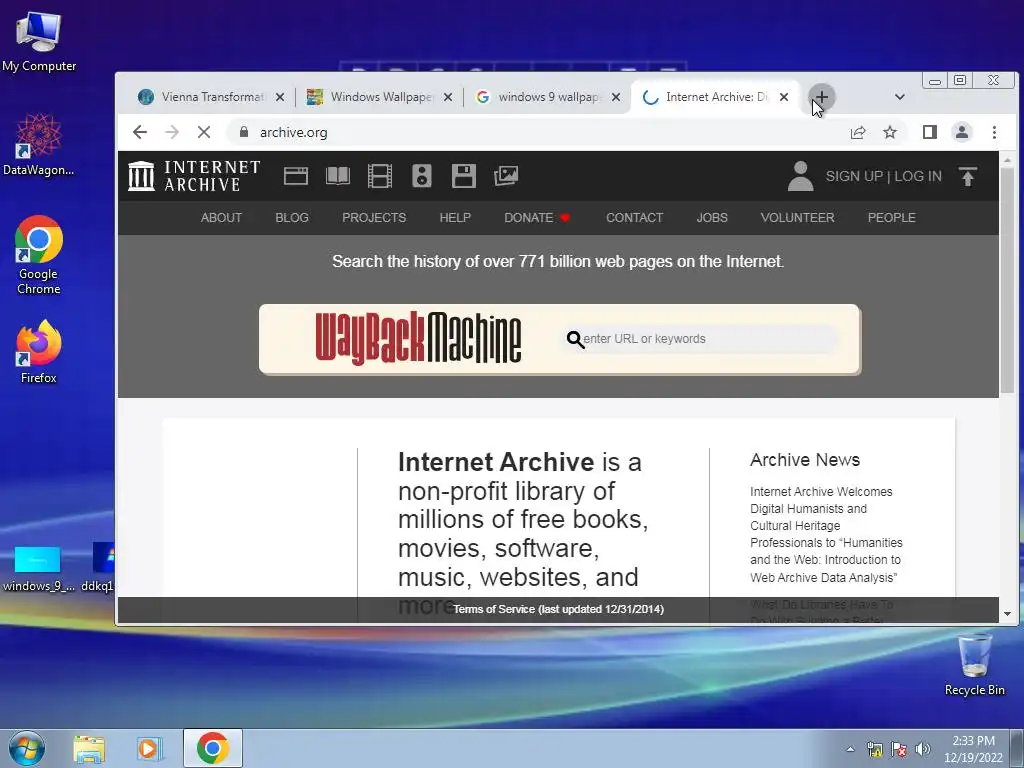The width and height of the screenshot is (1024, 768).
Task: Close the Windows Wallpaper tab
Action: pos(448,97)
